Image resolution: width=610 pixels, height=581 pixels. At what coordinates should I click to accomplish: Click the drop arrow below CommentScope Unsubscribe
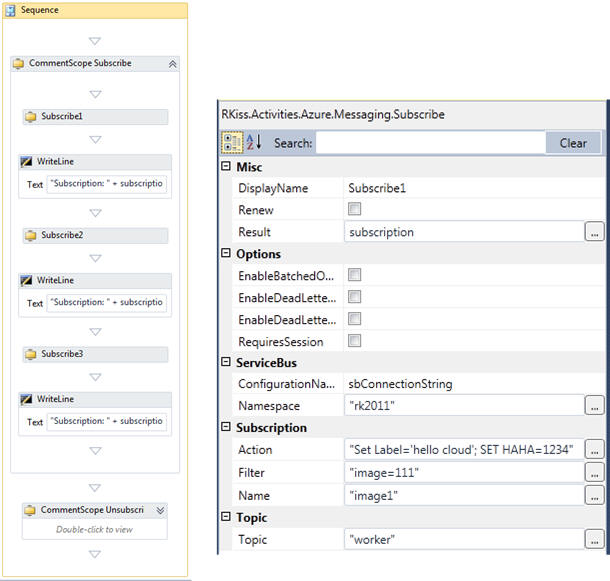[95, 554]
